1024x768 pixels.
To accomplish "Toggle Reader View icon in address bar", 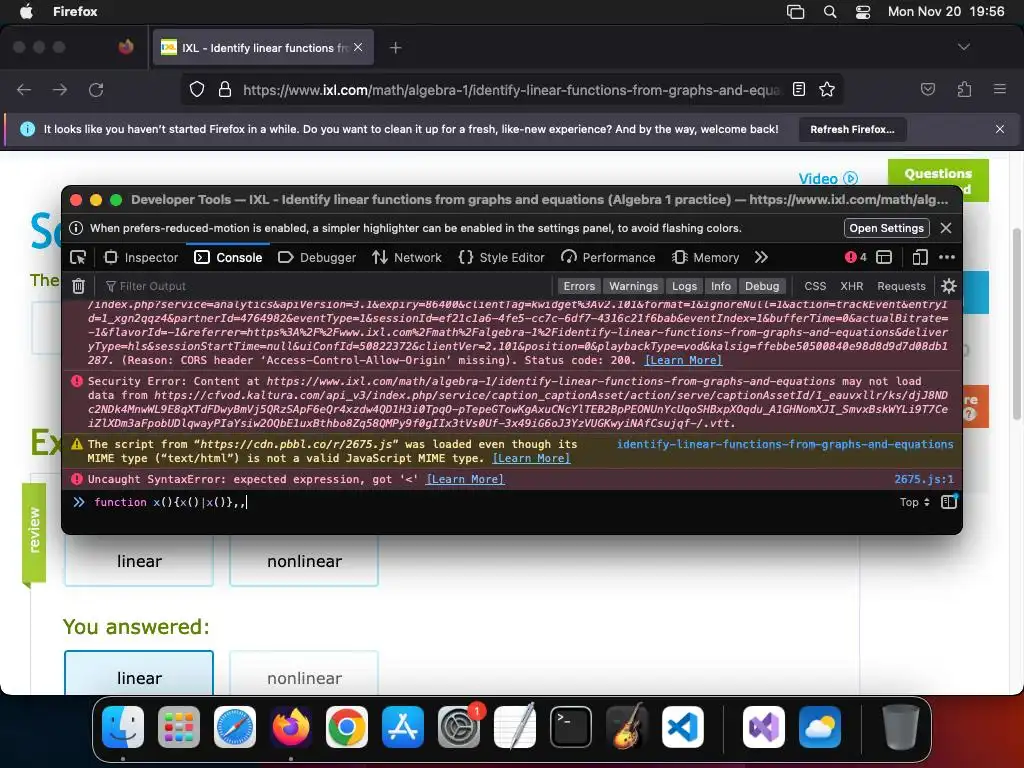I will point(799,89).
